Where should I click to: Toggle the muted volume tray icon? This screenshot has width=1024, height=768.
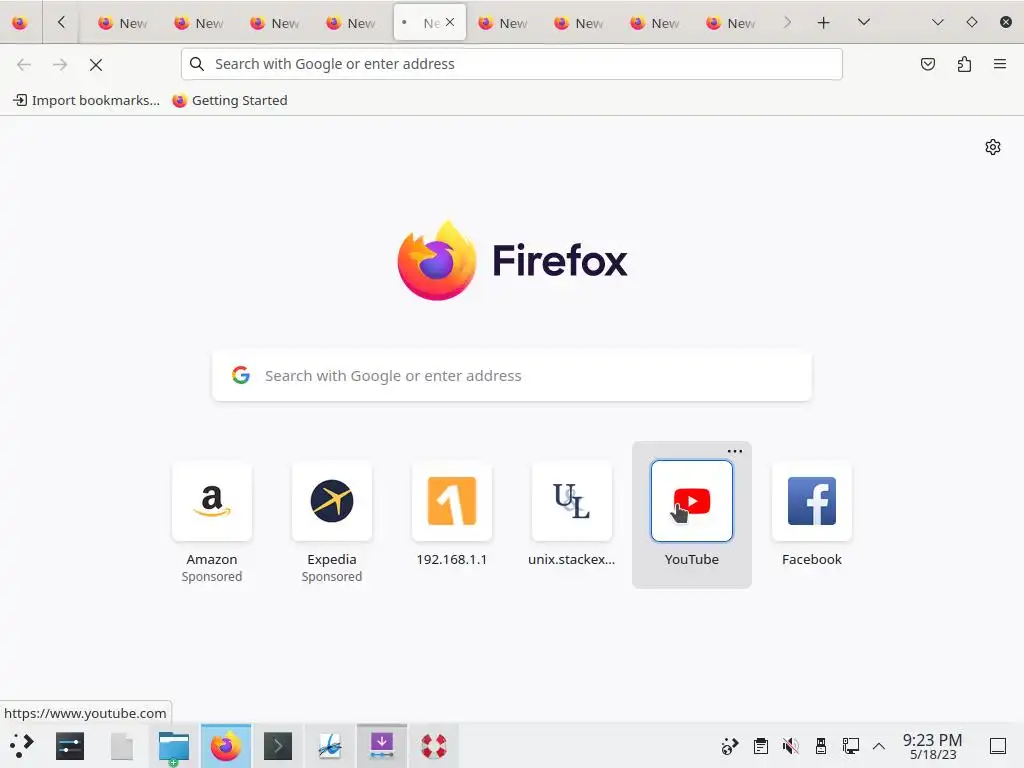790,746
